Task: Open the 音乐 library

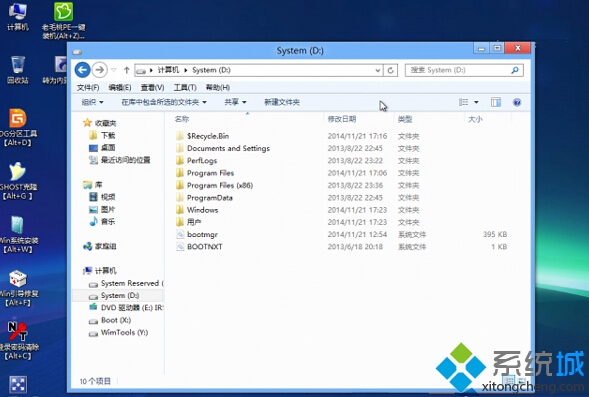Action: 108,222
